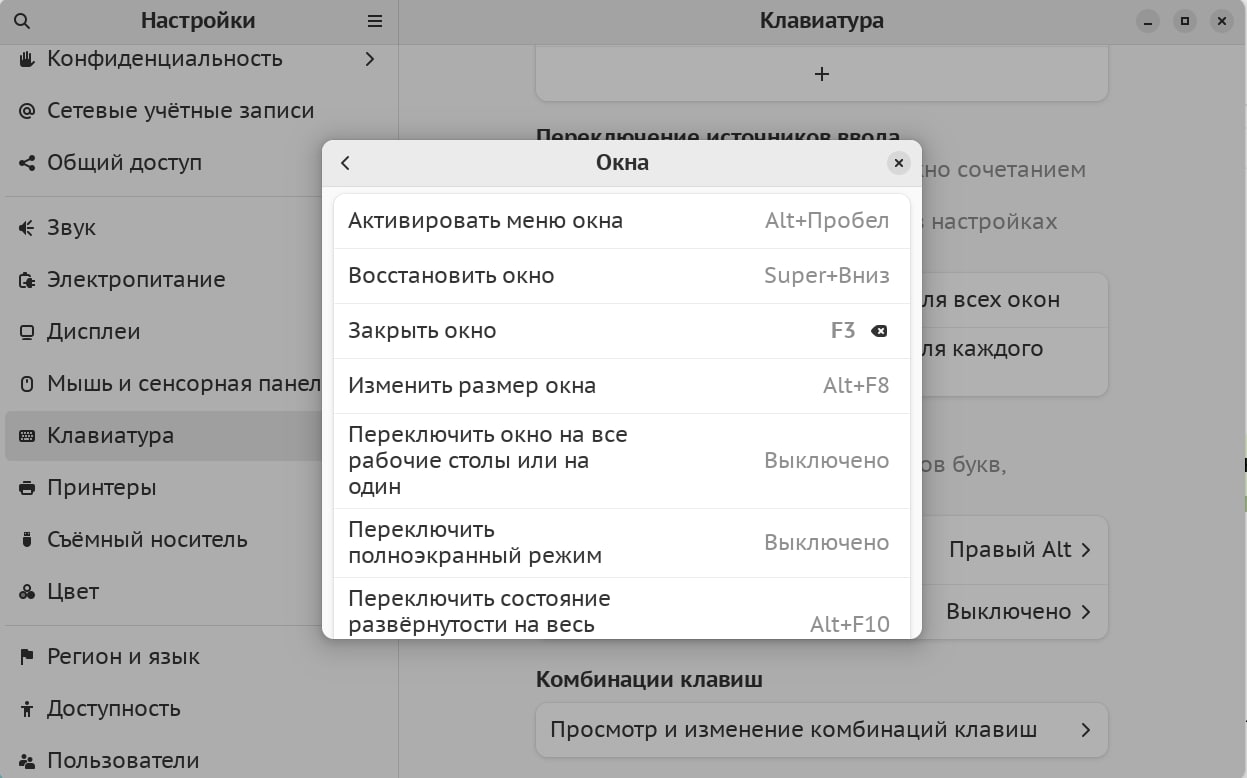Edit the Восстановить окно shortcut row
The width and height of the screenshot is (1247, 778).
click(x=621, y=276)
